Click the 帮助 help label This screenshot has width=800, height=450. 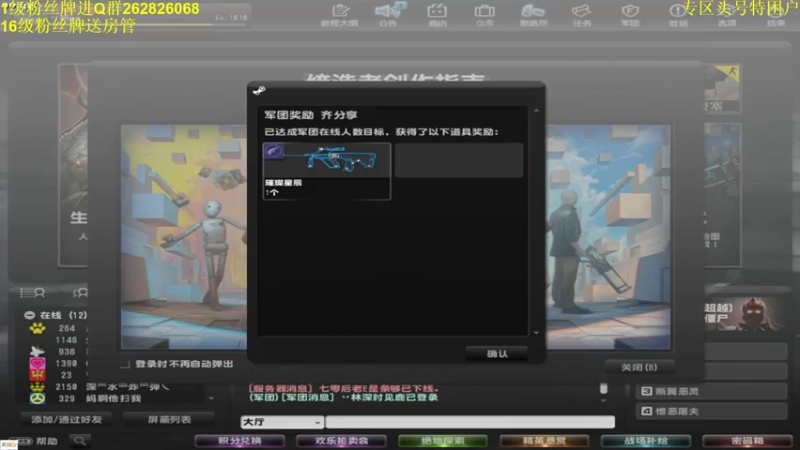pyautogui.click(x=46, y=441)
